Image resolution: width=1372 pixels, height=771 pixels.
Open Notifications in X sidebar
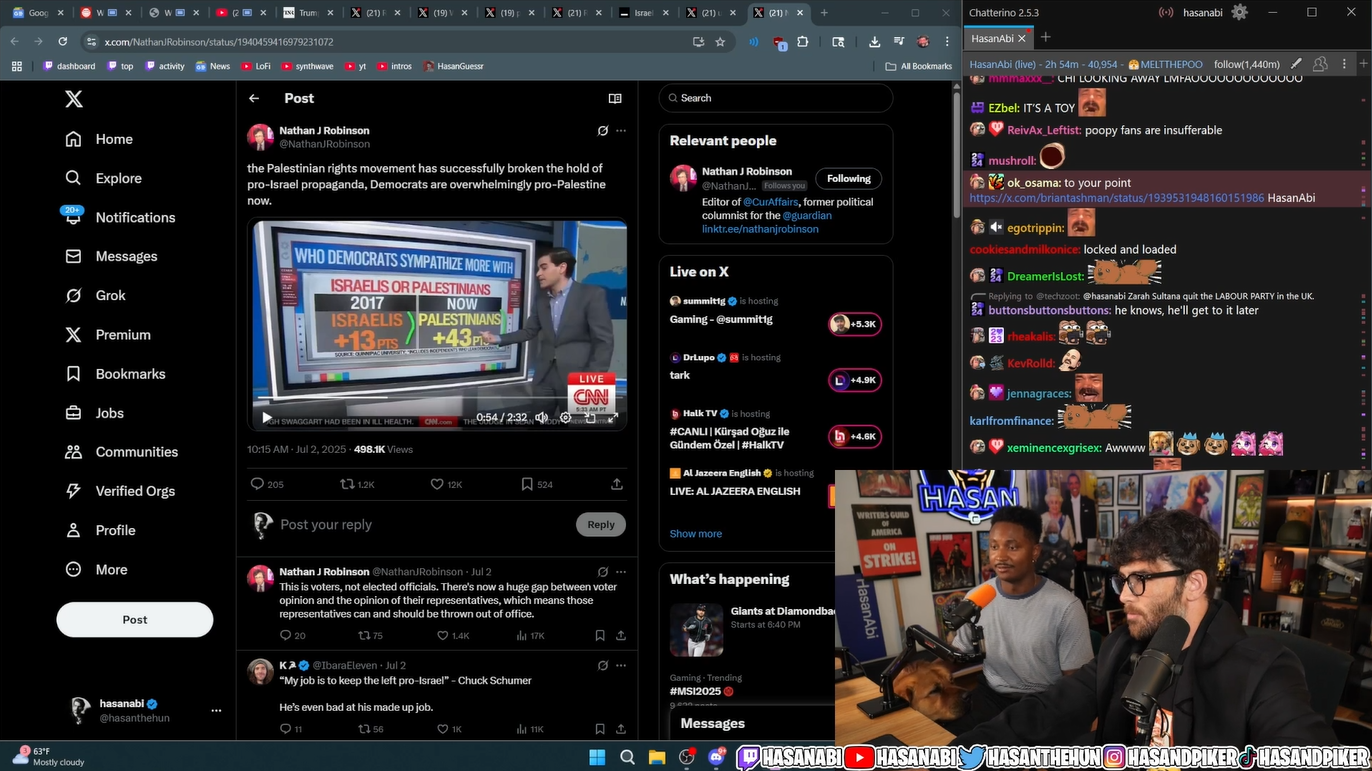coord(119,217)
